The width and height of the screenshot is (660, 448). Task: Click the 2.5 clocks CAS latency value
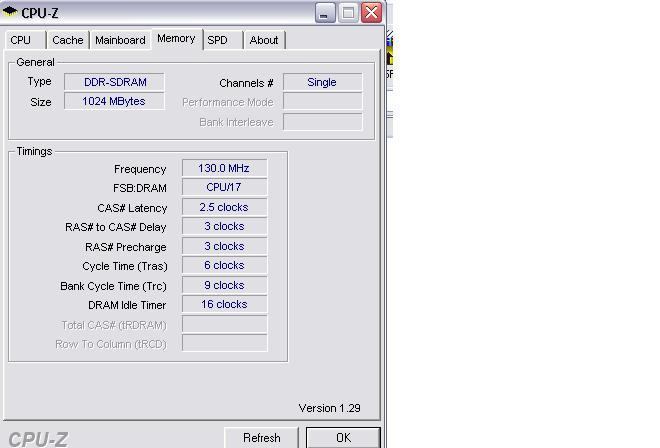224,207
